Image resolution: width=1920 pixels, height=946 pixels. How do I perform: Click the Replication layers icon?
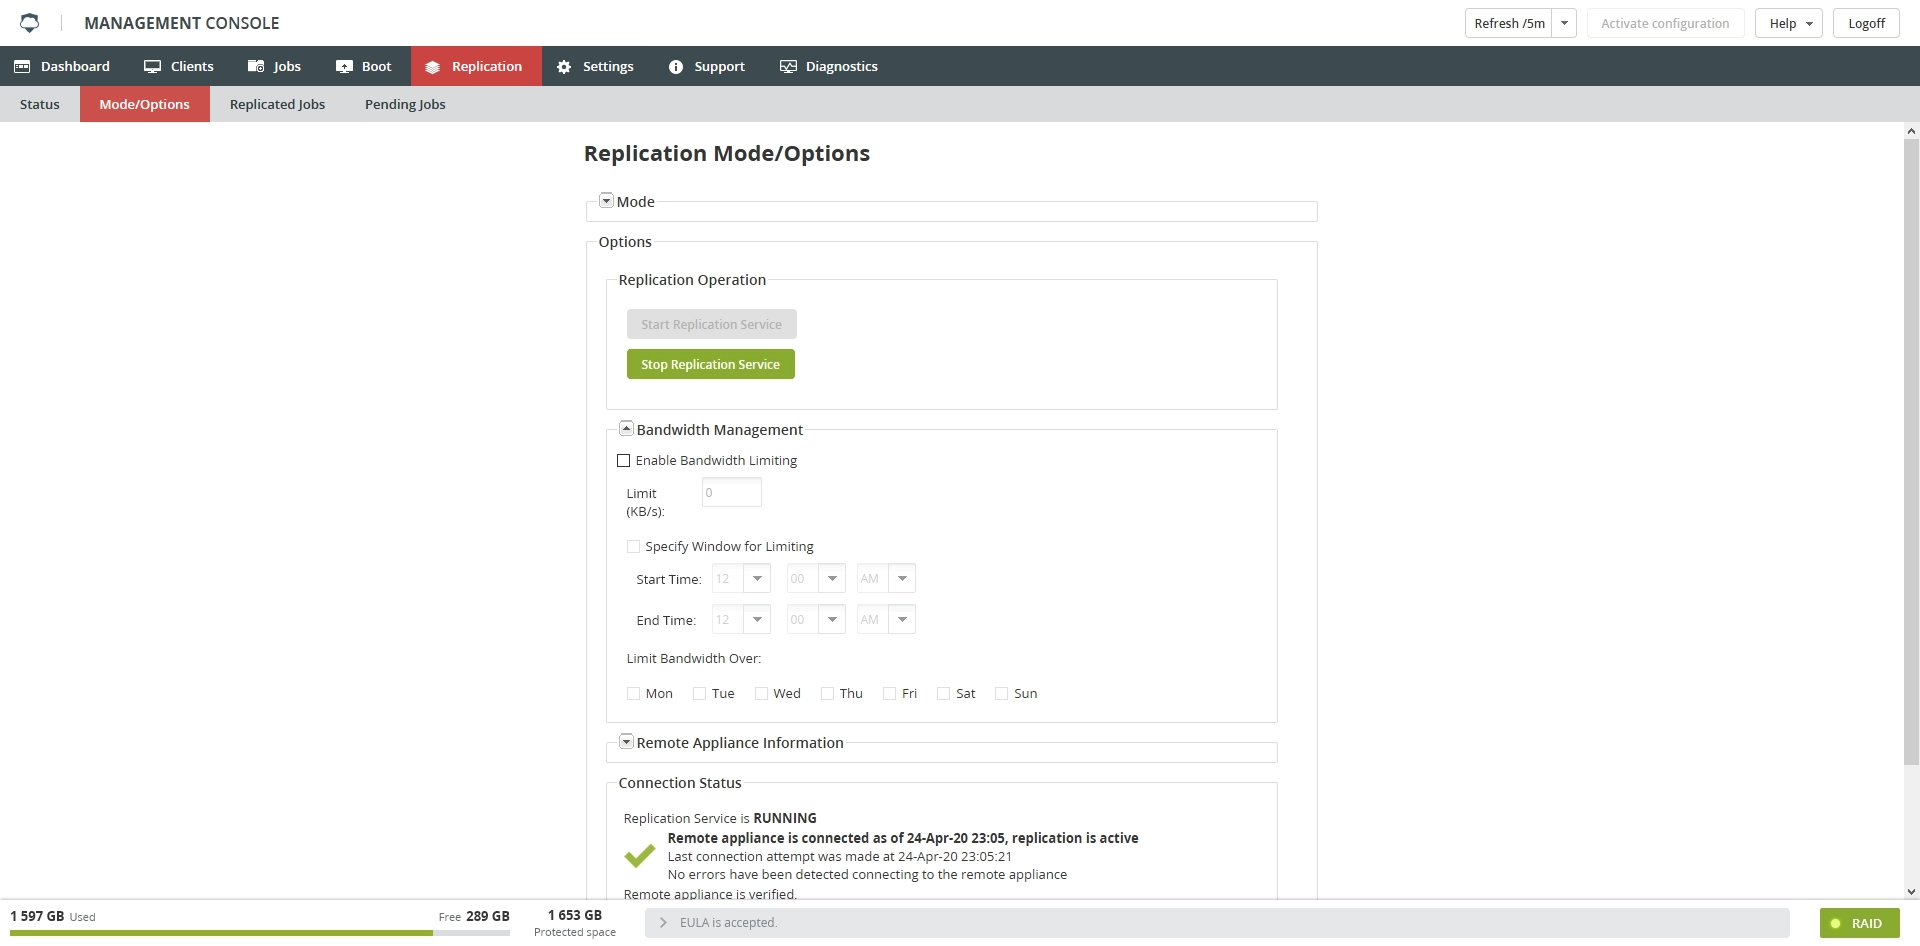(x=432, y=67)
